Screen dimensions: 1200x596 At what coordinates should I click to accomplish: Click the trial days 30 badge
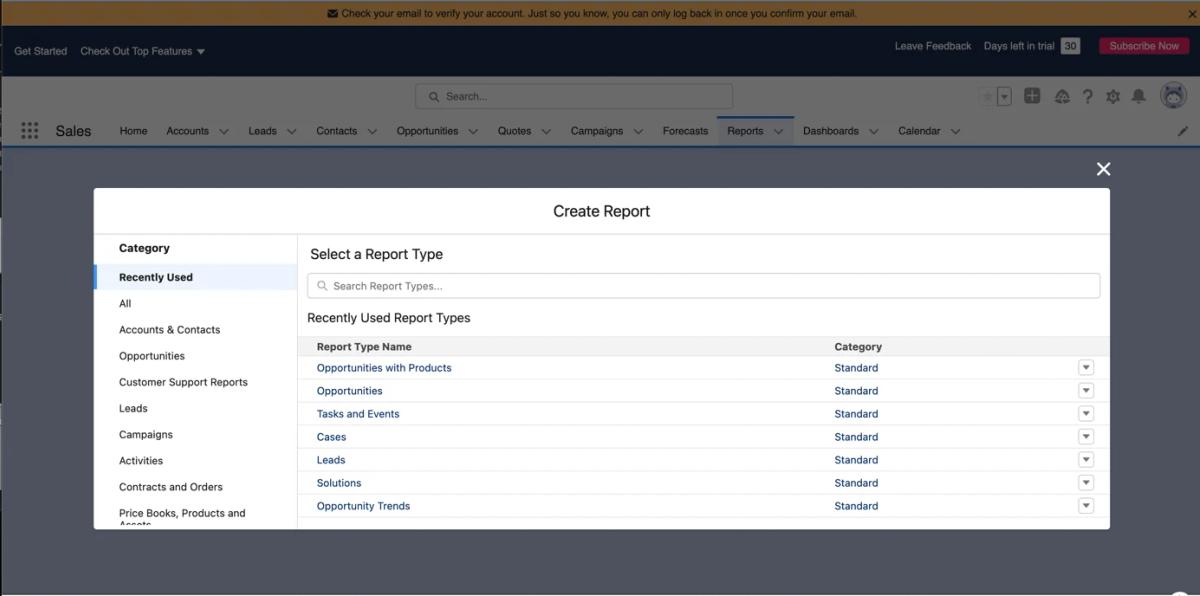click(x=1070, y=46)
